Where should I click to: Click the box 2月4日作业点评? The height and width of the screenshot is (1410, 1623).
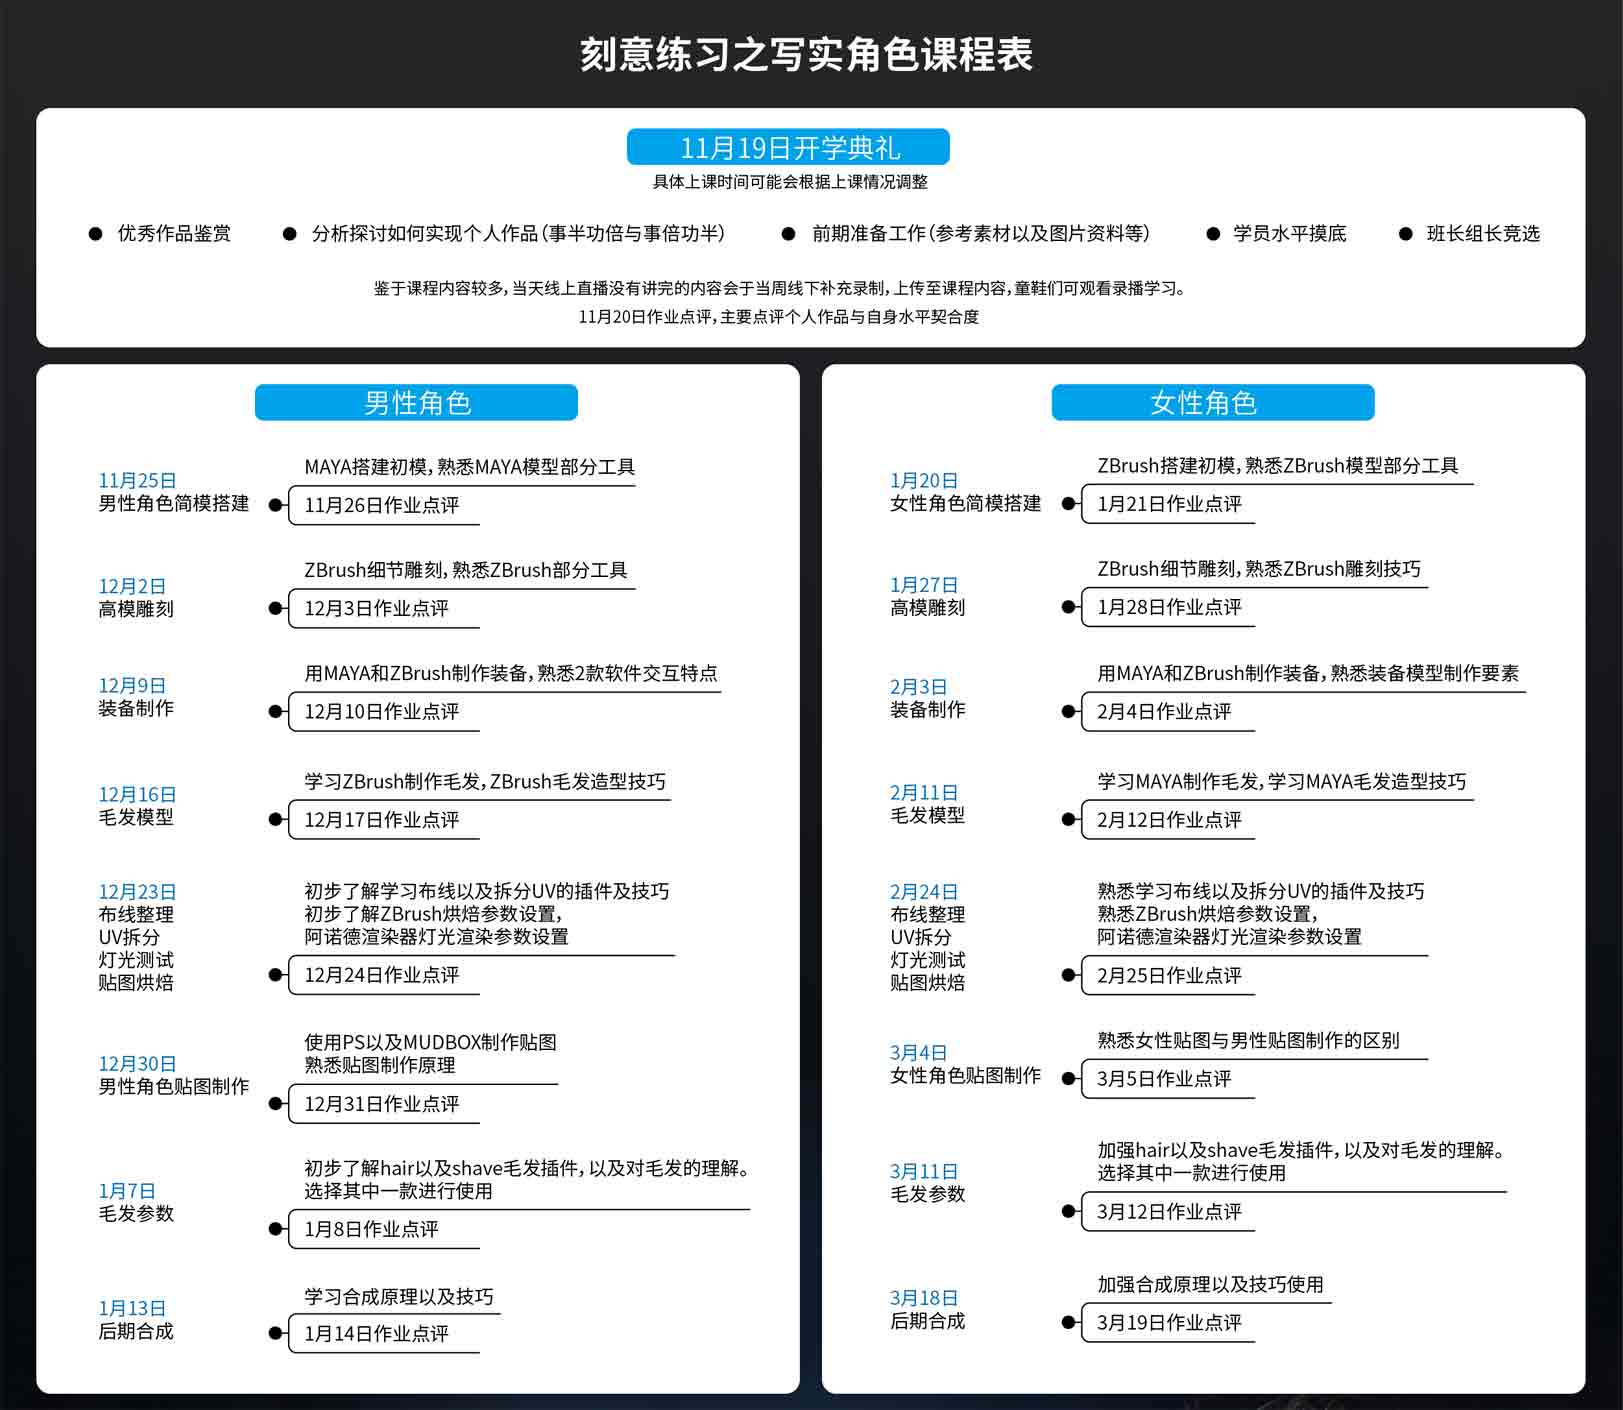pos(1168,711)
